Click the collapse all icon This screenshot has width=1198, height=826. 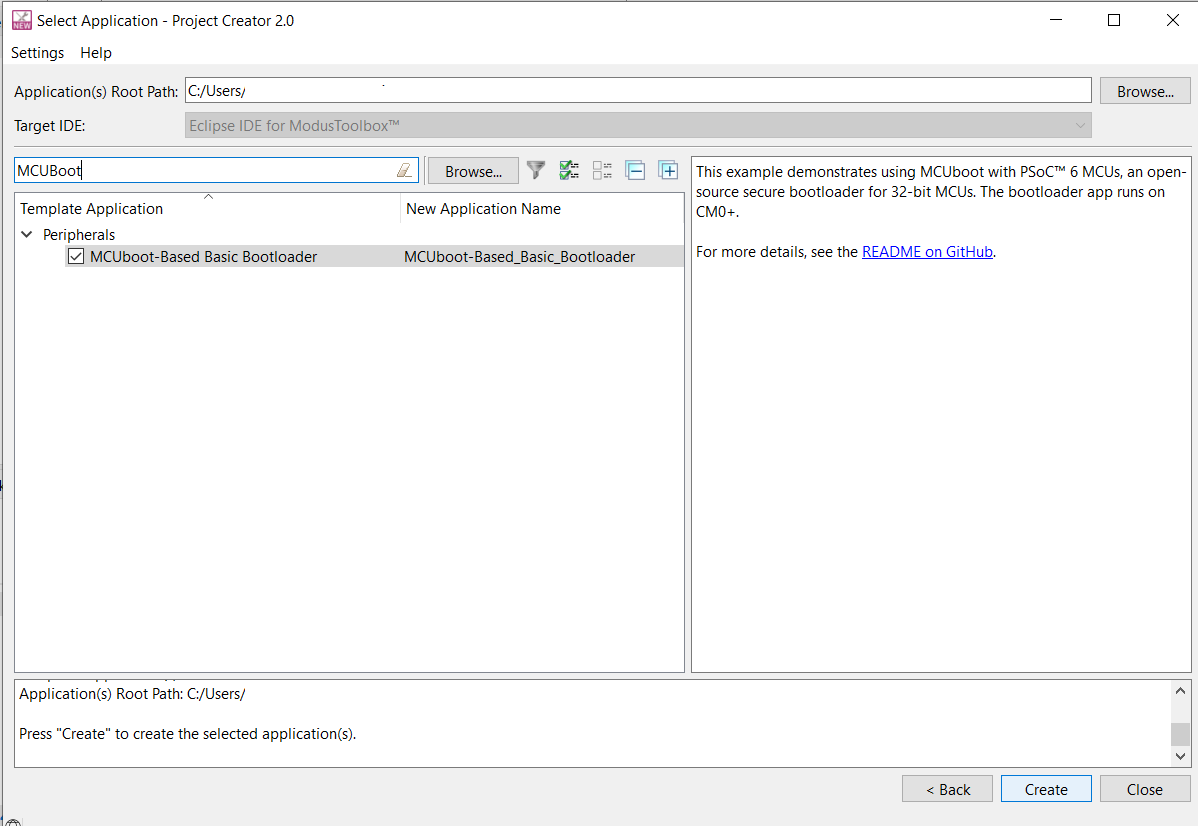tap(635, 170)
